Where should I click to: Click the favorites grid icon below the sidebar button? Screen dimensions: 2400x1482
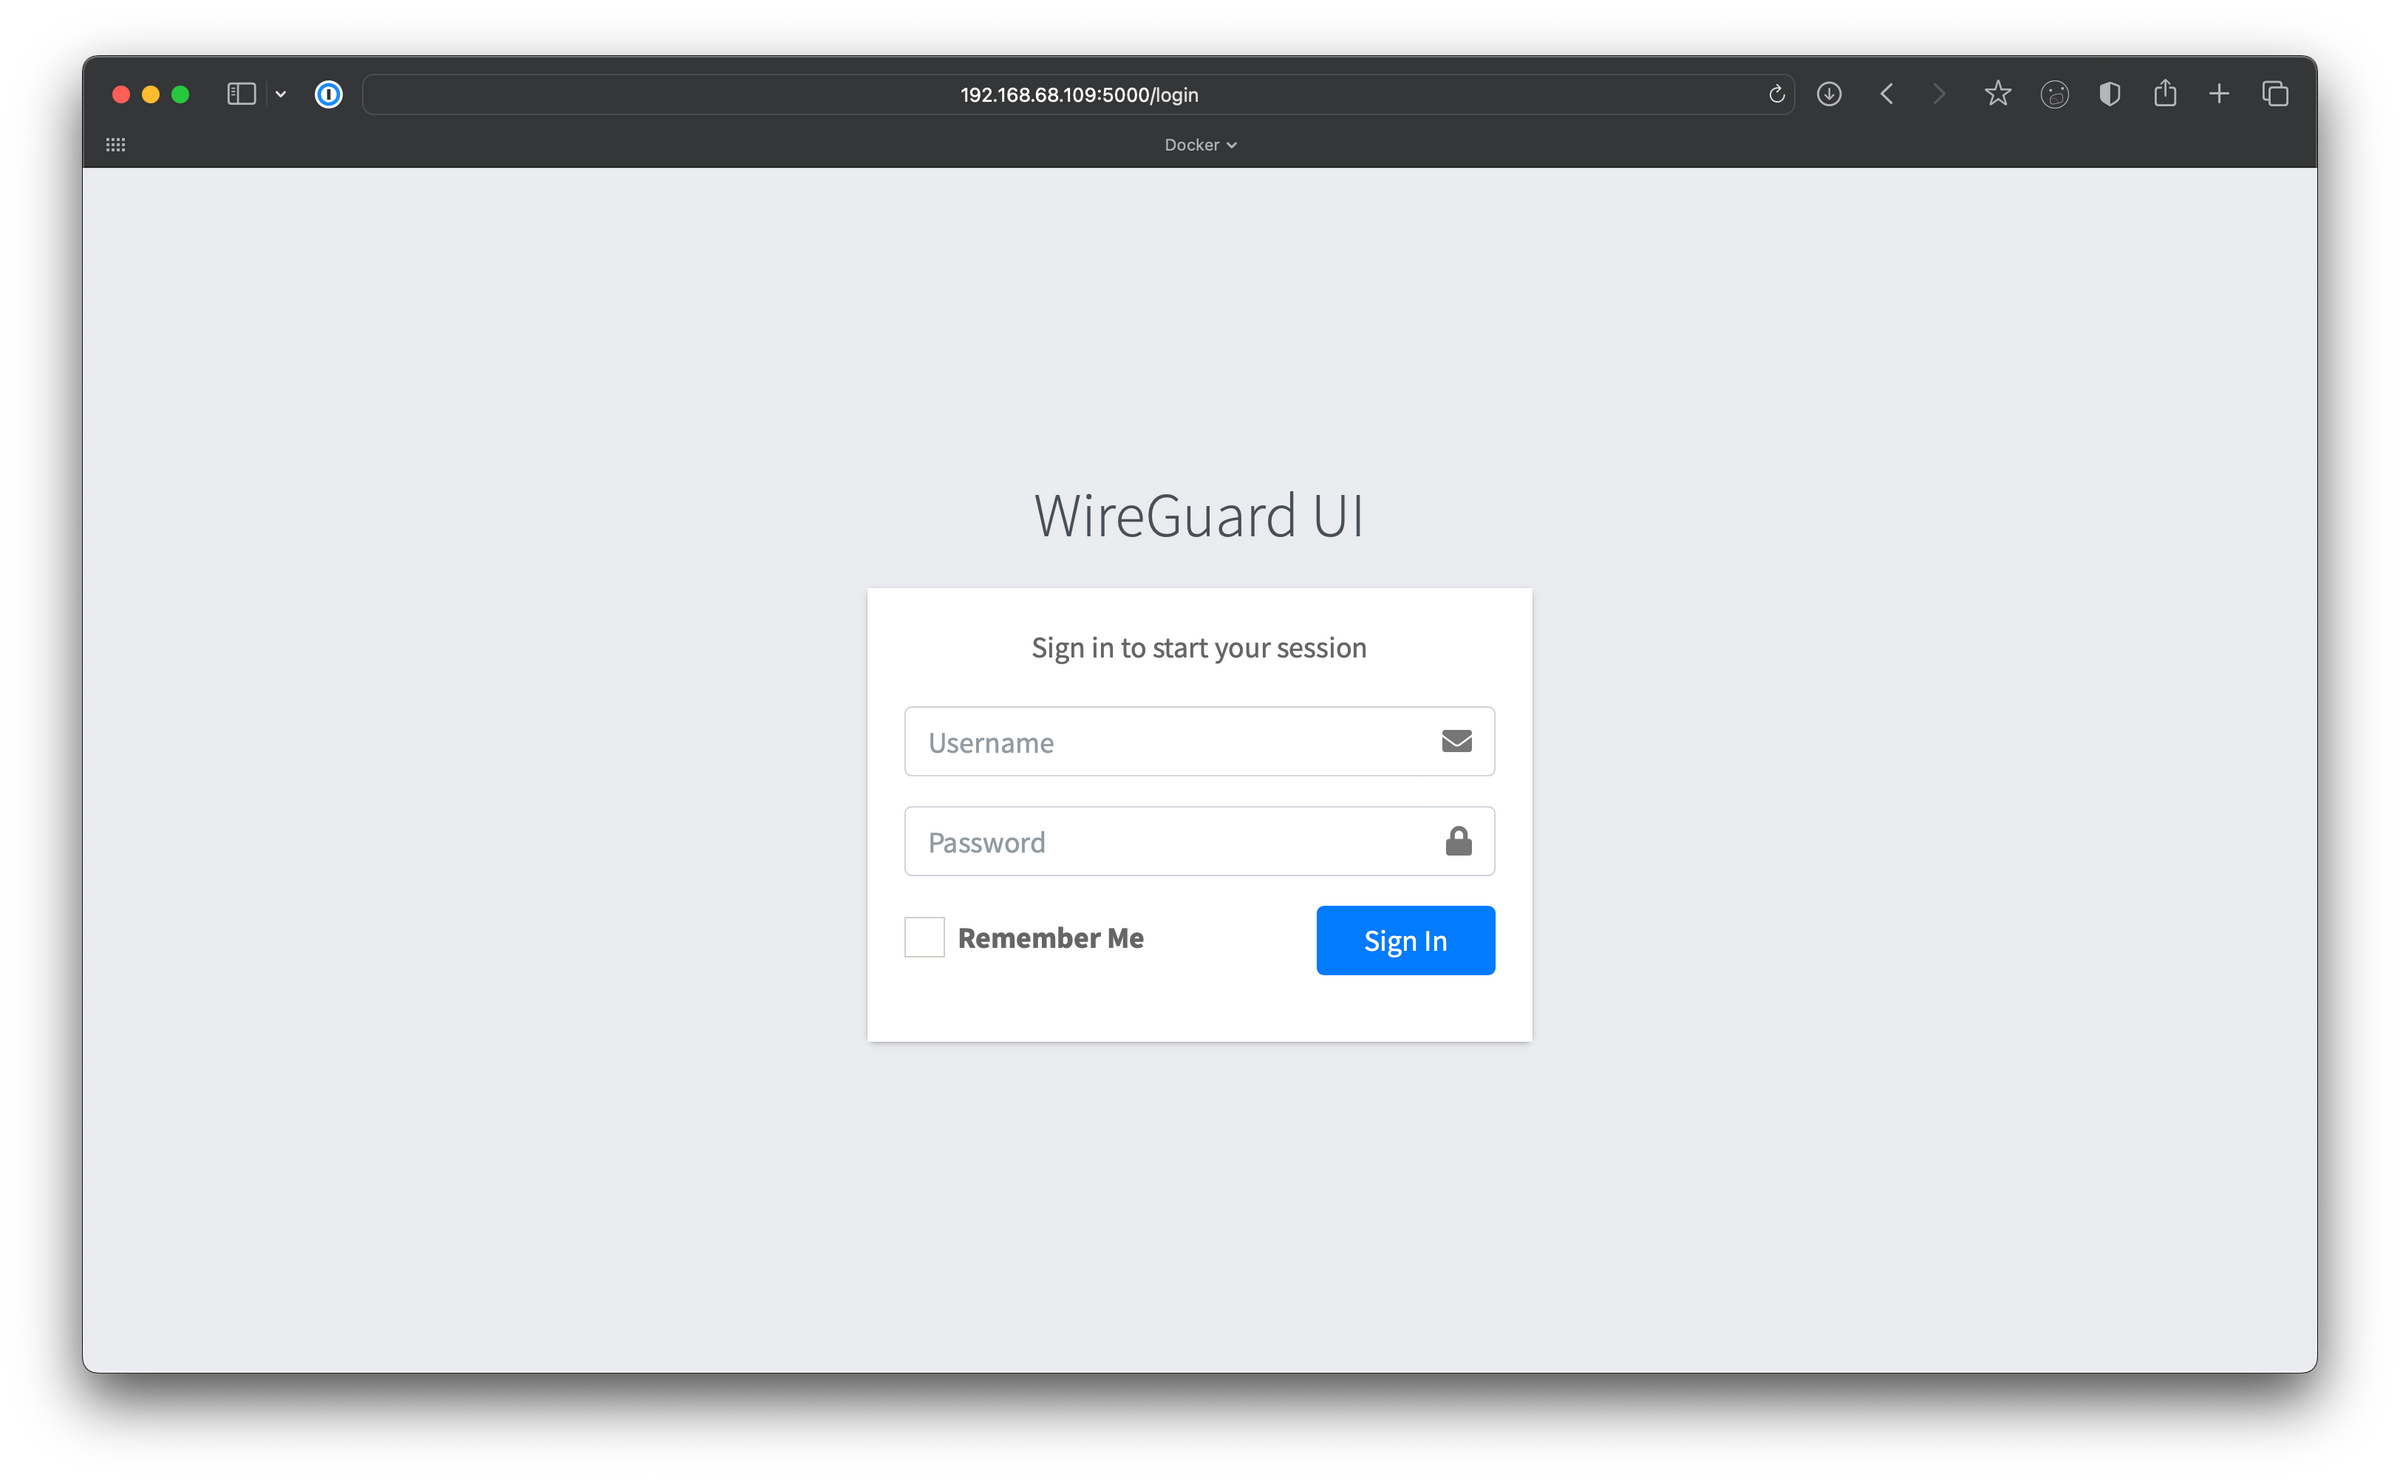point(116,144)
